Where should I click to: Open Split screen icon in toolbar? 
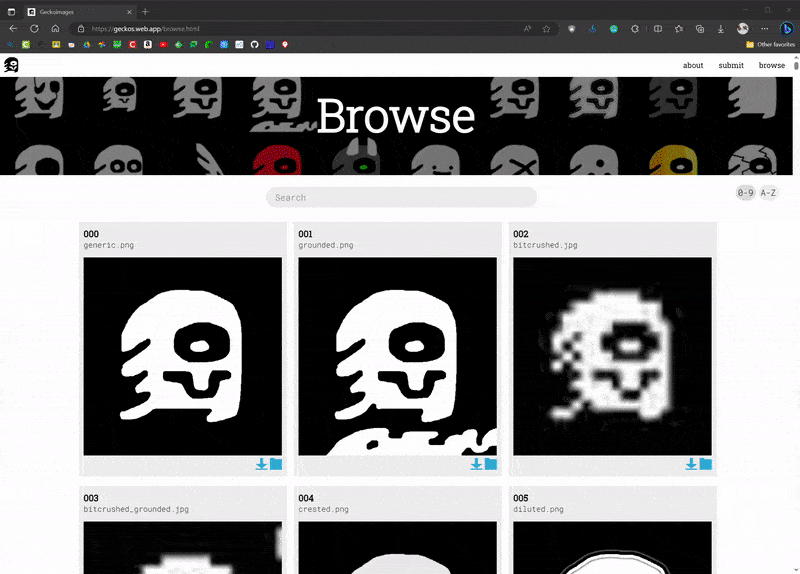658,29
